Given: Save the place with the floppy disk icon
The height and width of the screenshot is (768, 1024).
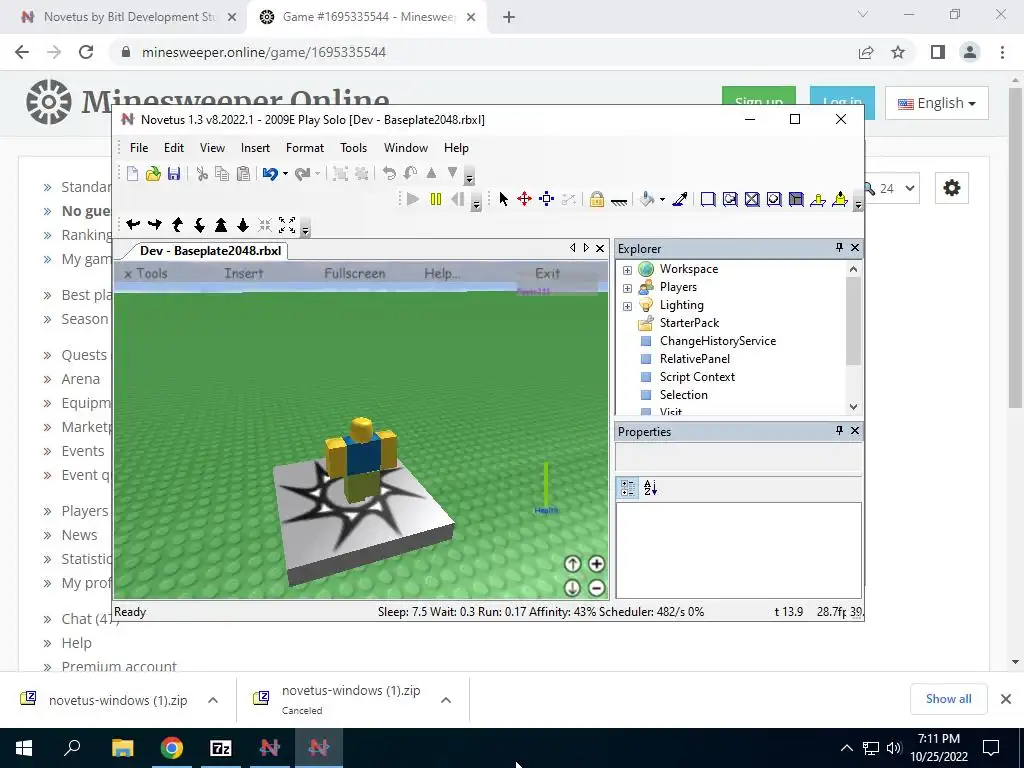Looking at the screenshot, I should click(x=174, y=174).
